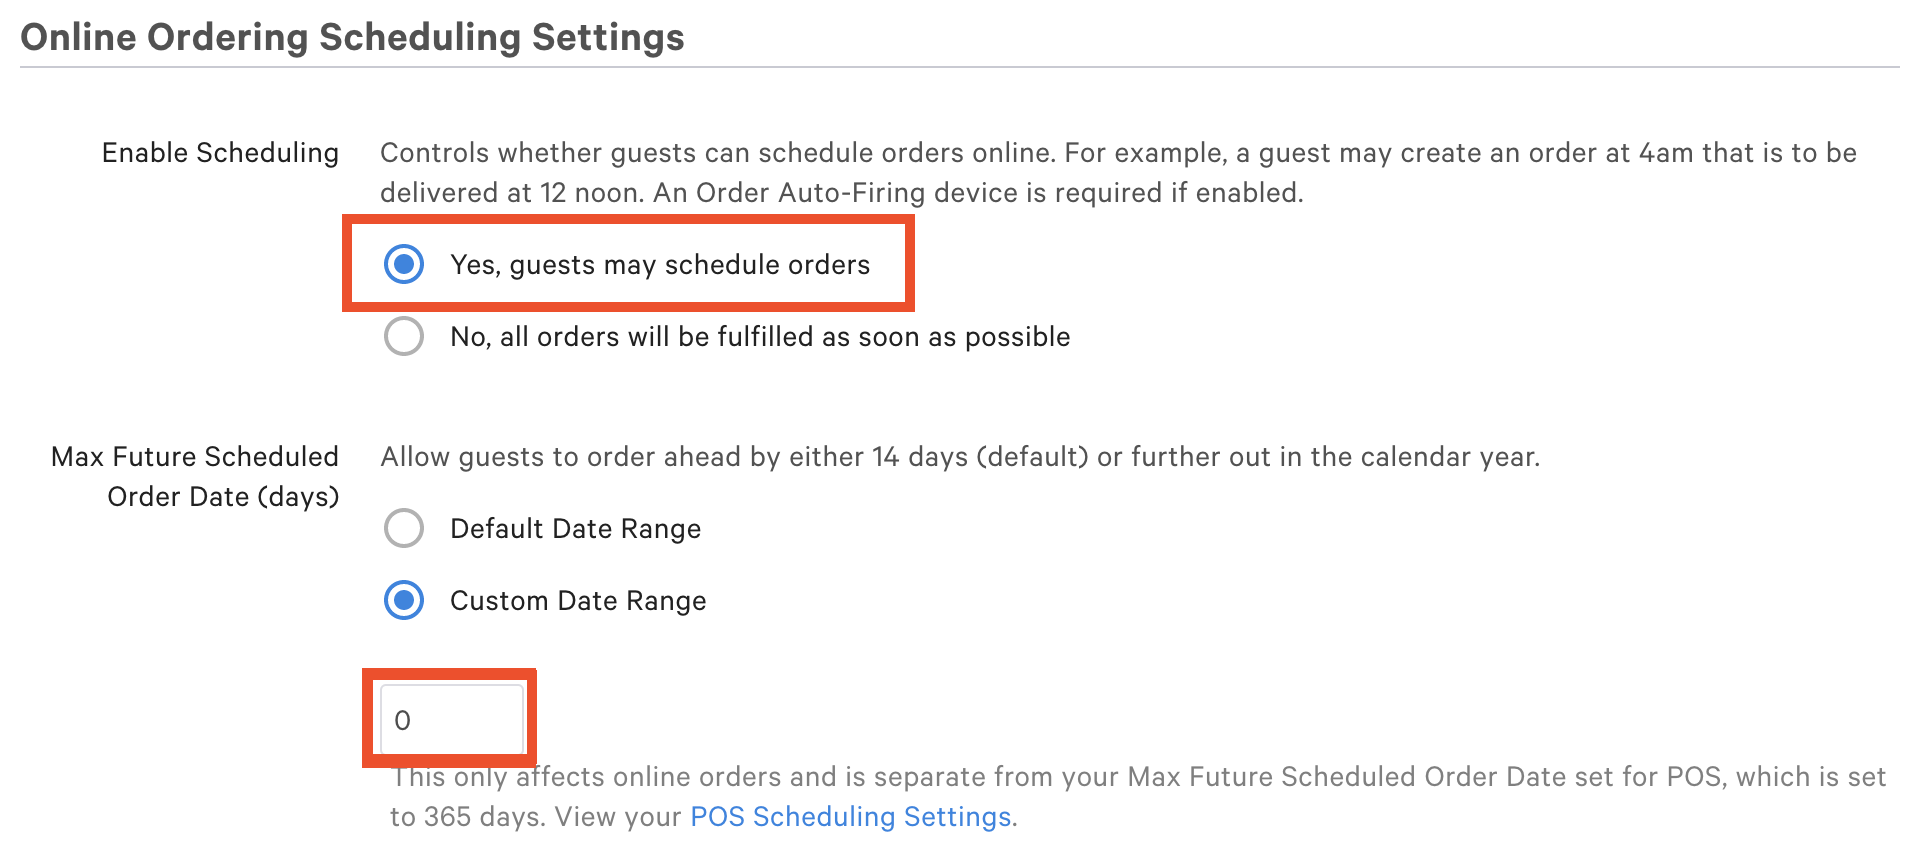This screenshot has width=1928, height=858.
Task: Choose 'No, all orders fulfilled as soon as possible'
Action: click(x=404, y=337)
